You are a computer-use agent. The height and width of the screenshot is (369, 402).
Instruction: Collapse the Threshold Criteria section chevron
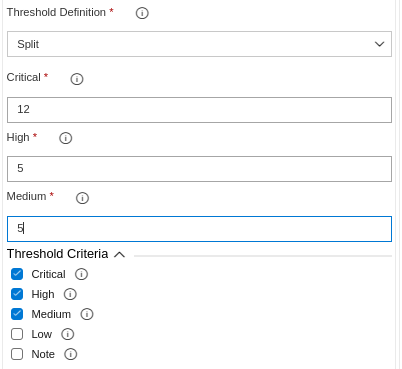coord(119,255)
